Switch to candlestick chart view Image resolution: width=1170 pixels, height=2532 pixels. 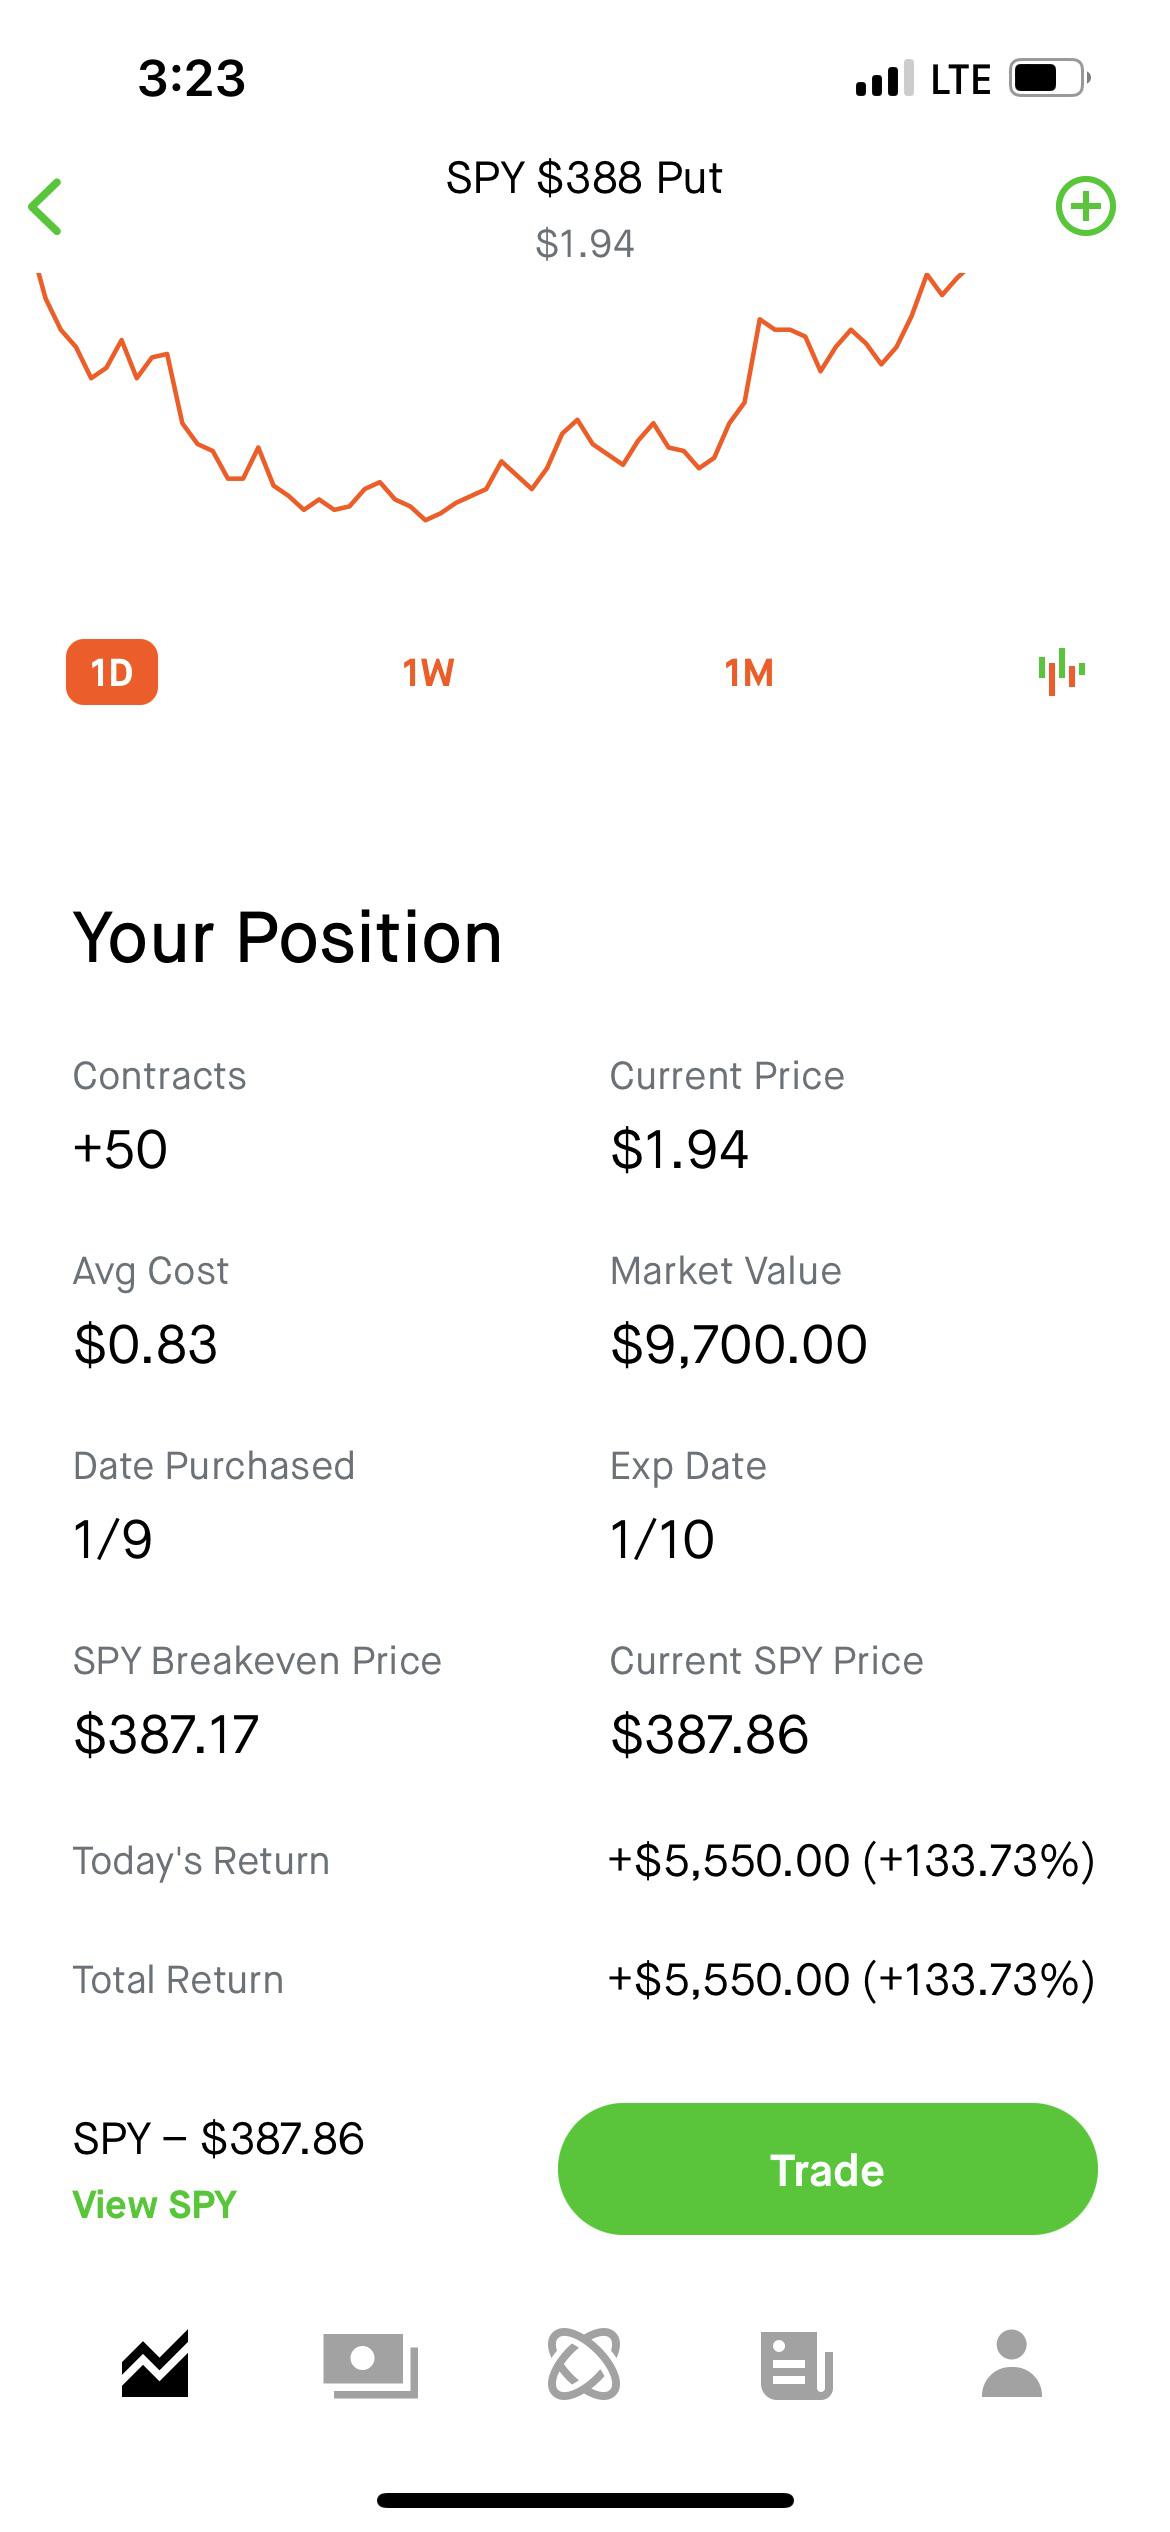1061,672
